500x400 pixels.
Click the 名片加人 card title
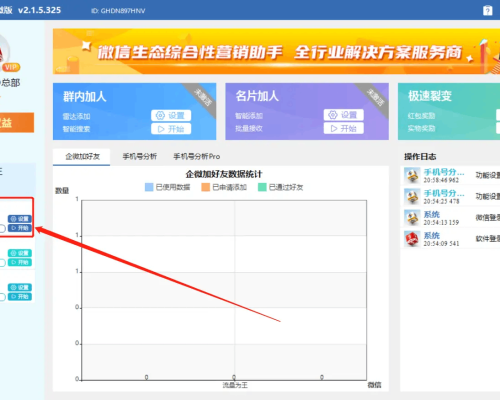[257, 96]
